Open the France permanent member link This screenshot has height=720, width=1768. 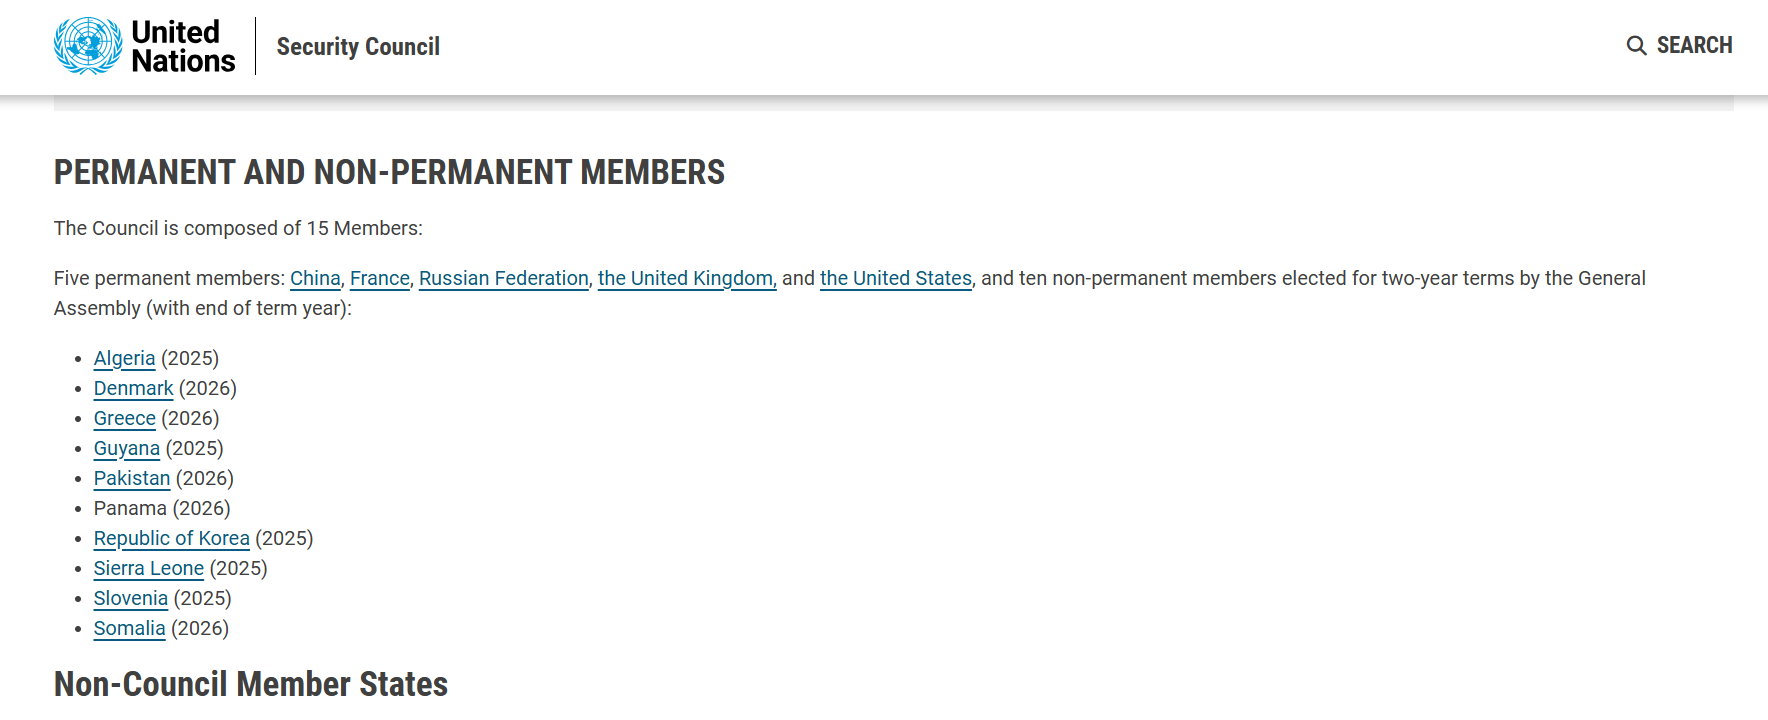[x=380, y=278]
